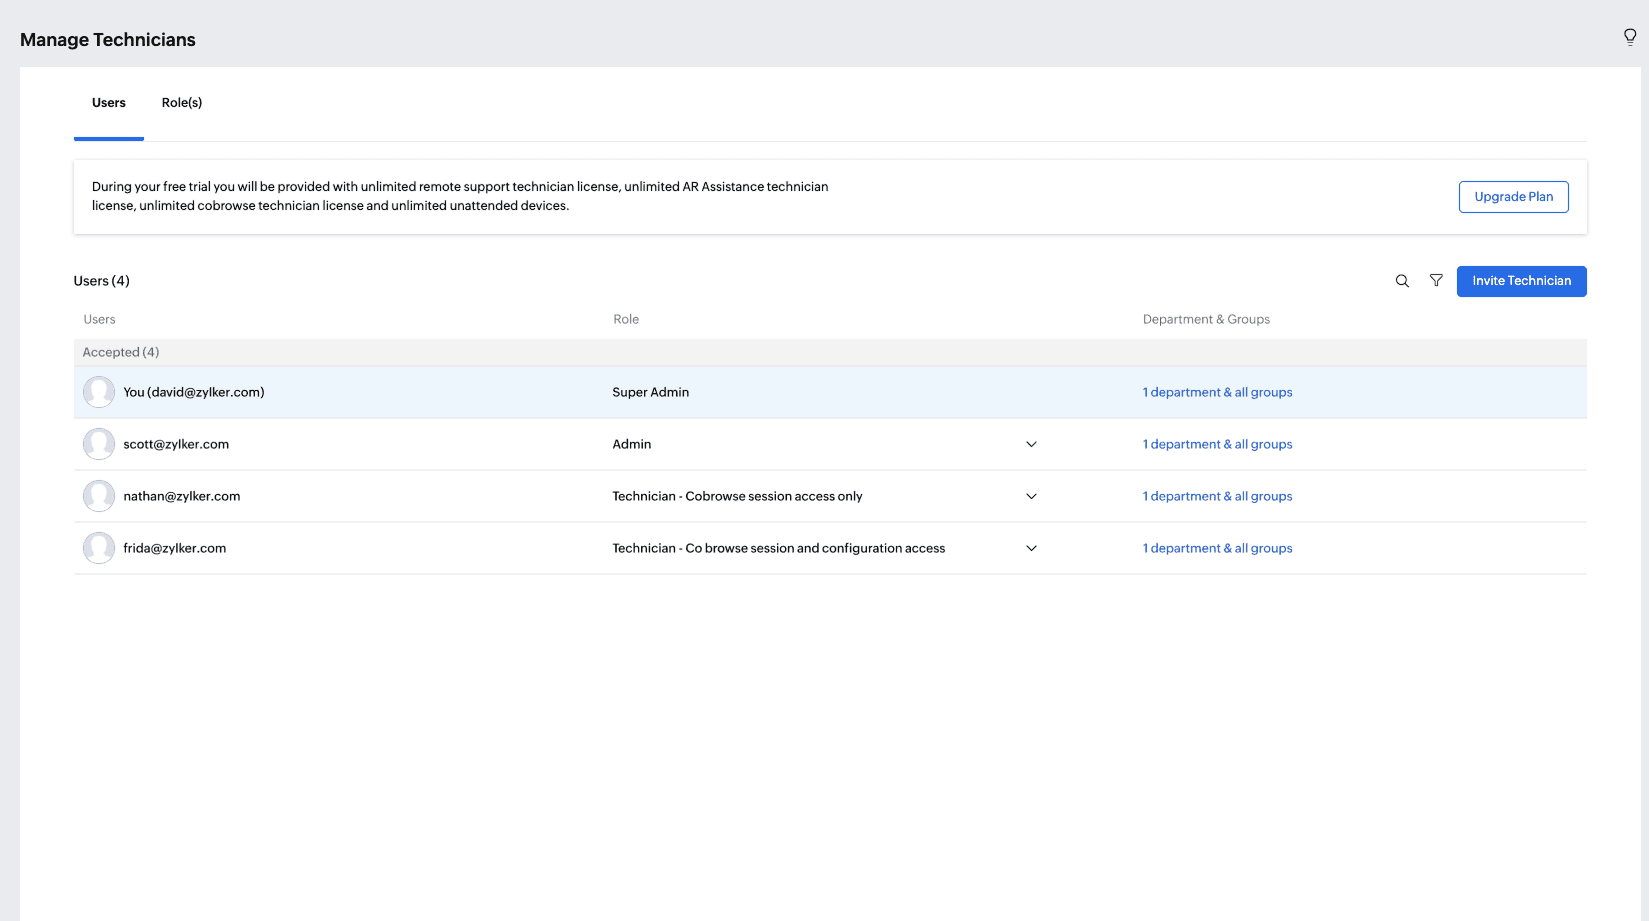Click the Upgrade Plan button

1513,197
